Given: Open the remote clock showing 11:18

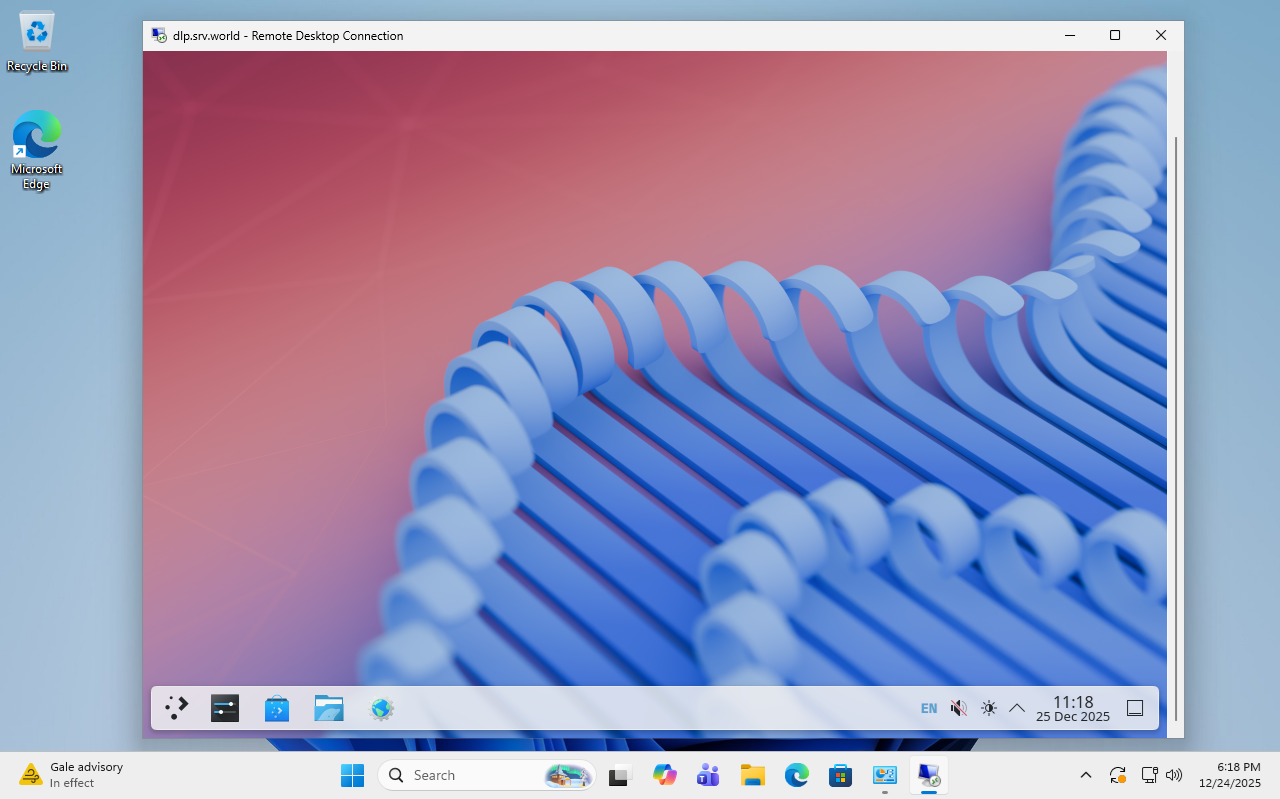Looking at the screenshot, I should pos(1072,708).
